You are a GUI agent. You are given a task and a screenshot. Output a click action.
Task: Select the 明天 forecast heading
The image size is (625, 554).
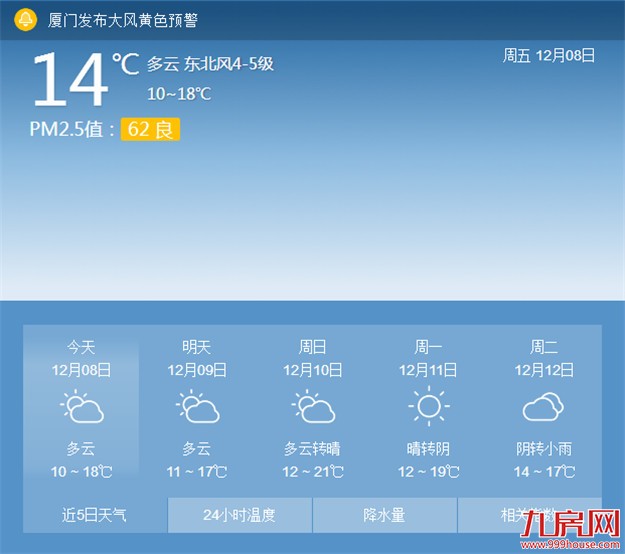coord(197,347)
